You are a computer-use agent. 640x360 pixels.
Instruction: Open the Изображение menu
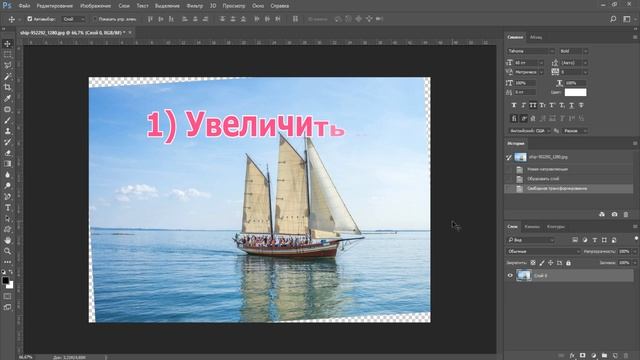coord(96,6)
